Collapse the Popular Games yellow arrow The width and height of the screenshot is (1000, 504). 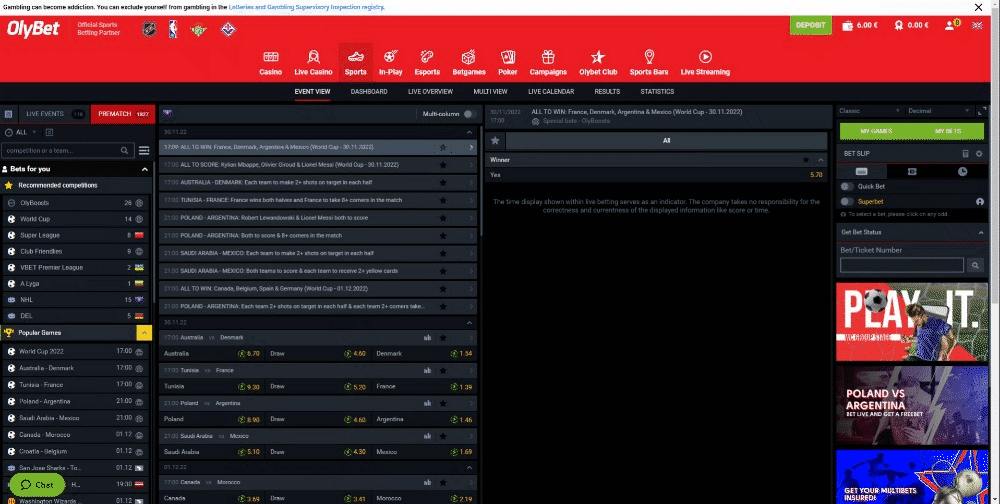click(x=144, y=333)
